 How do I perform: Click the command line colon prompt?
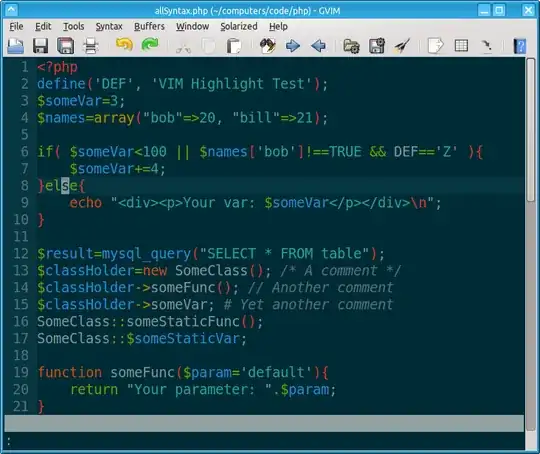[x=9, y=442]
